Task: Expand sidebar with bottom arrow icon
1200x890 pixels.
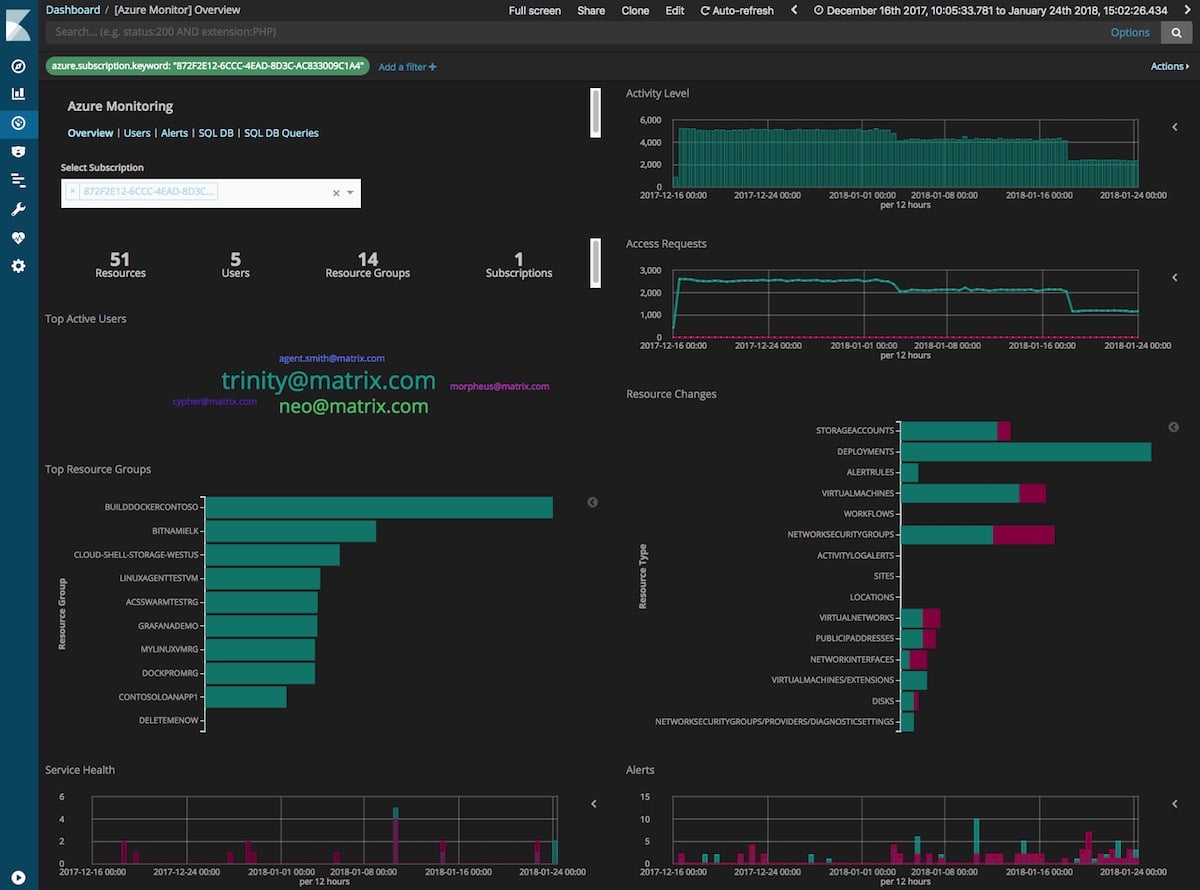Action: [18, 879]
